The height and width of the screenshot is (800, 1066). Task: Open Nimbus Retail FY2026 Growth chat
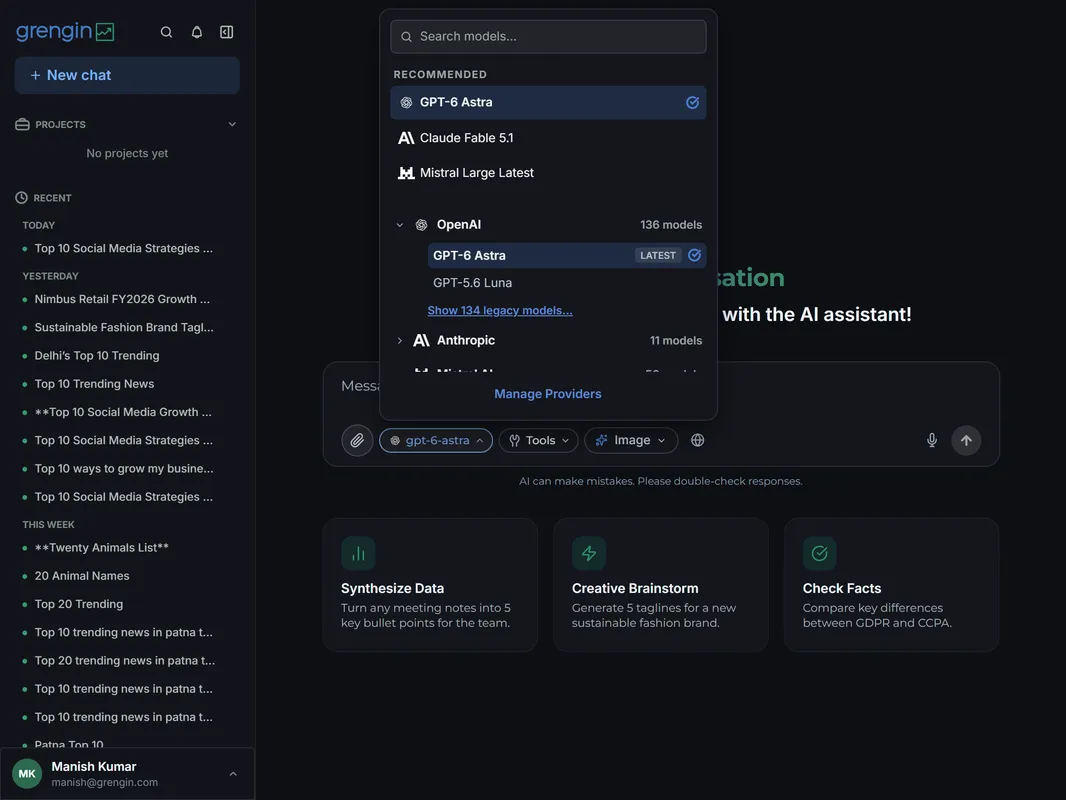tap(122, 299)
